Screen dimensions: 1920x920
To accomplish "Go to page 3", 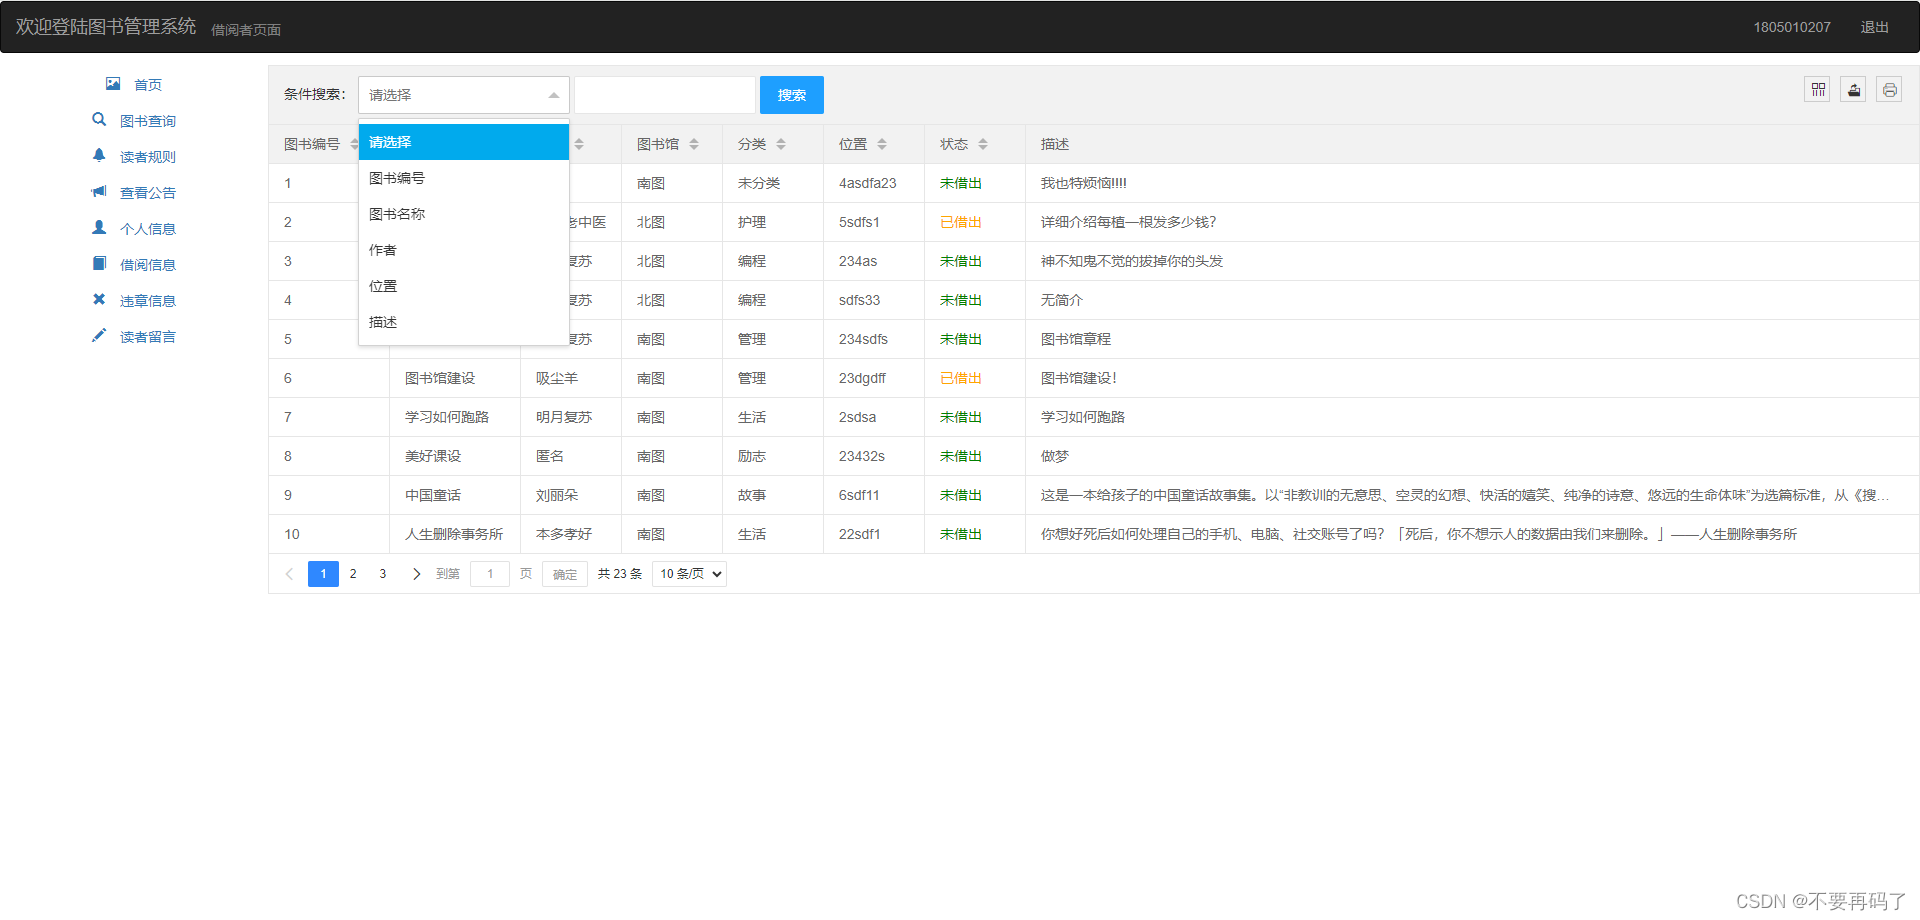I will coord(383,574).
